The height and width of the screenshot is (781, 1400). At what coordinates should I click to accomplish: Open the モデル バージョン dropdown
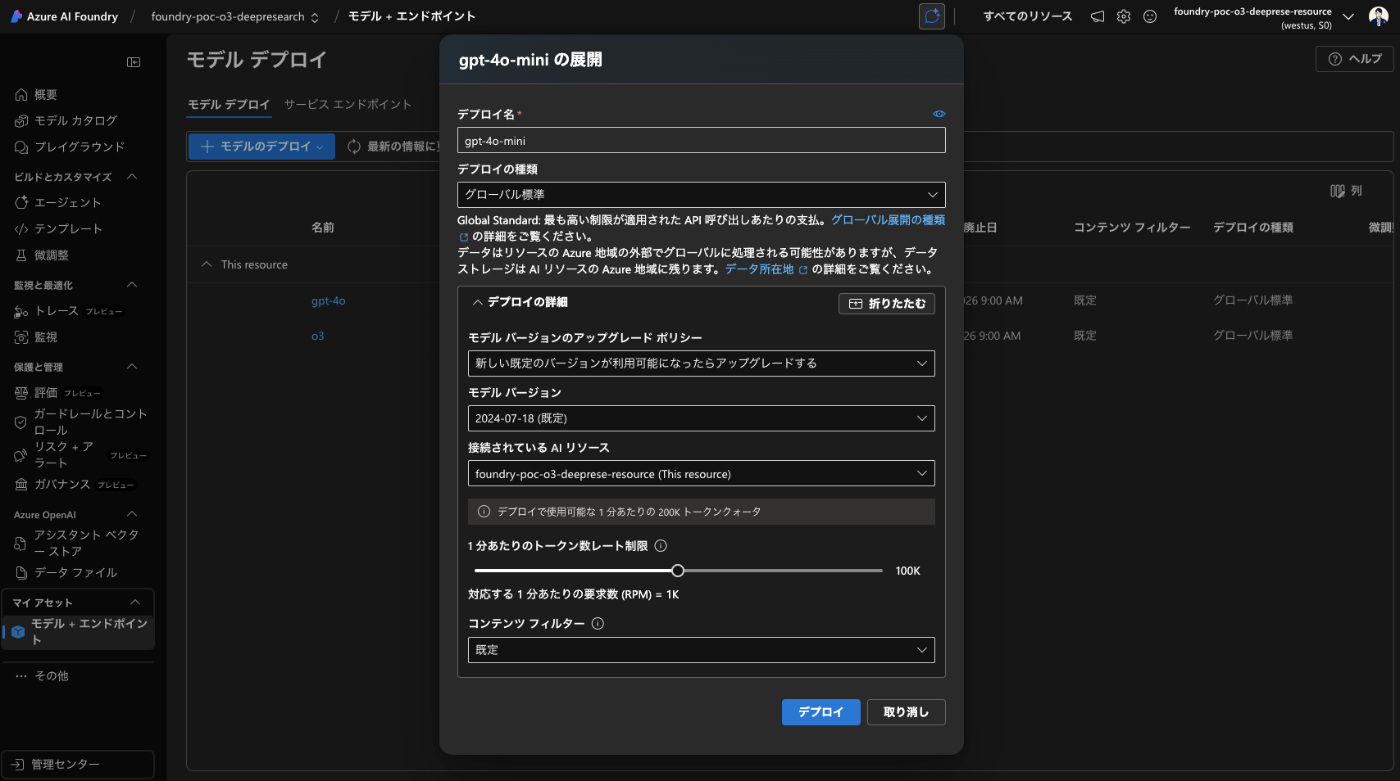point(701,418)
